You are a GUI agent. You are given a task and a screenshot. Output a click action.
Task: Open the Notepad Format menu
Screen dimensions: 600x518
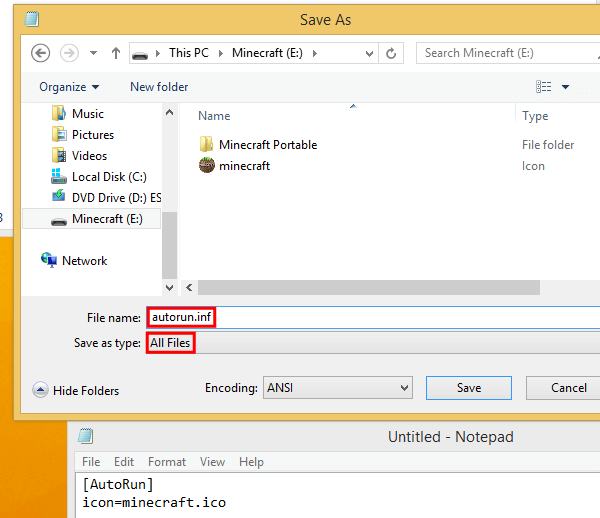pos(167,462)
